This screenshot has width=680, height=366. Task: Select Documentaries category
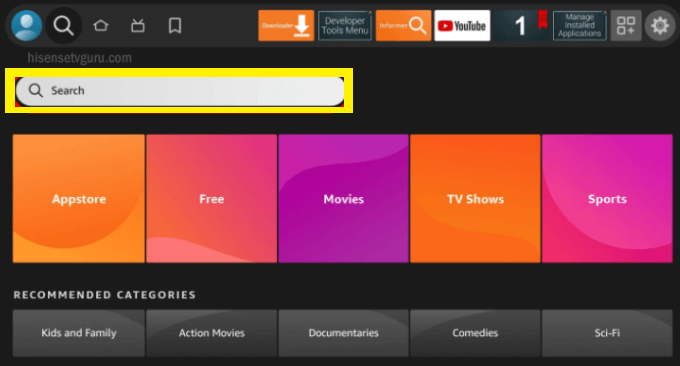pyautogui.click(x=343, y=333)
